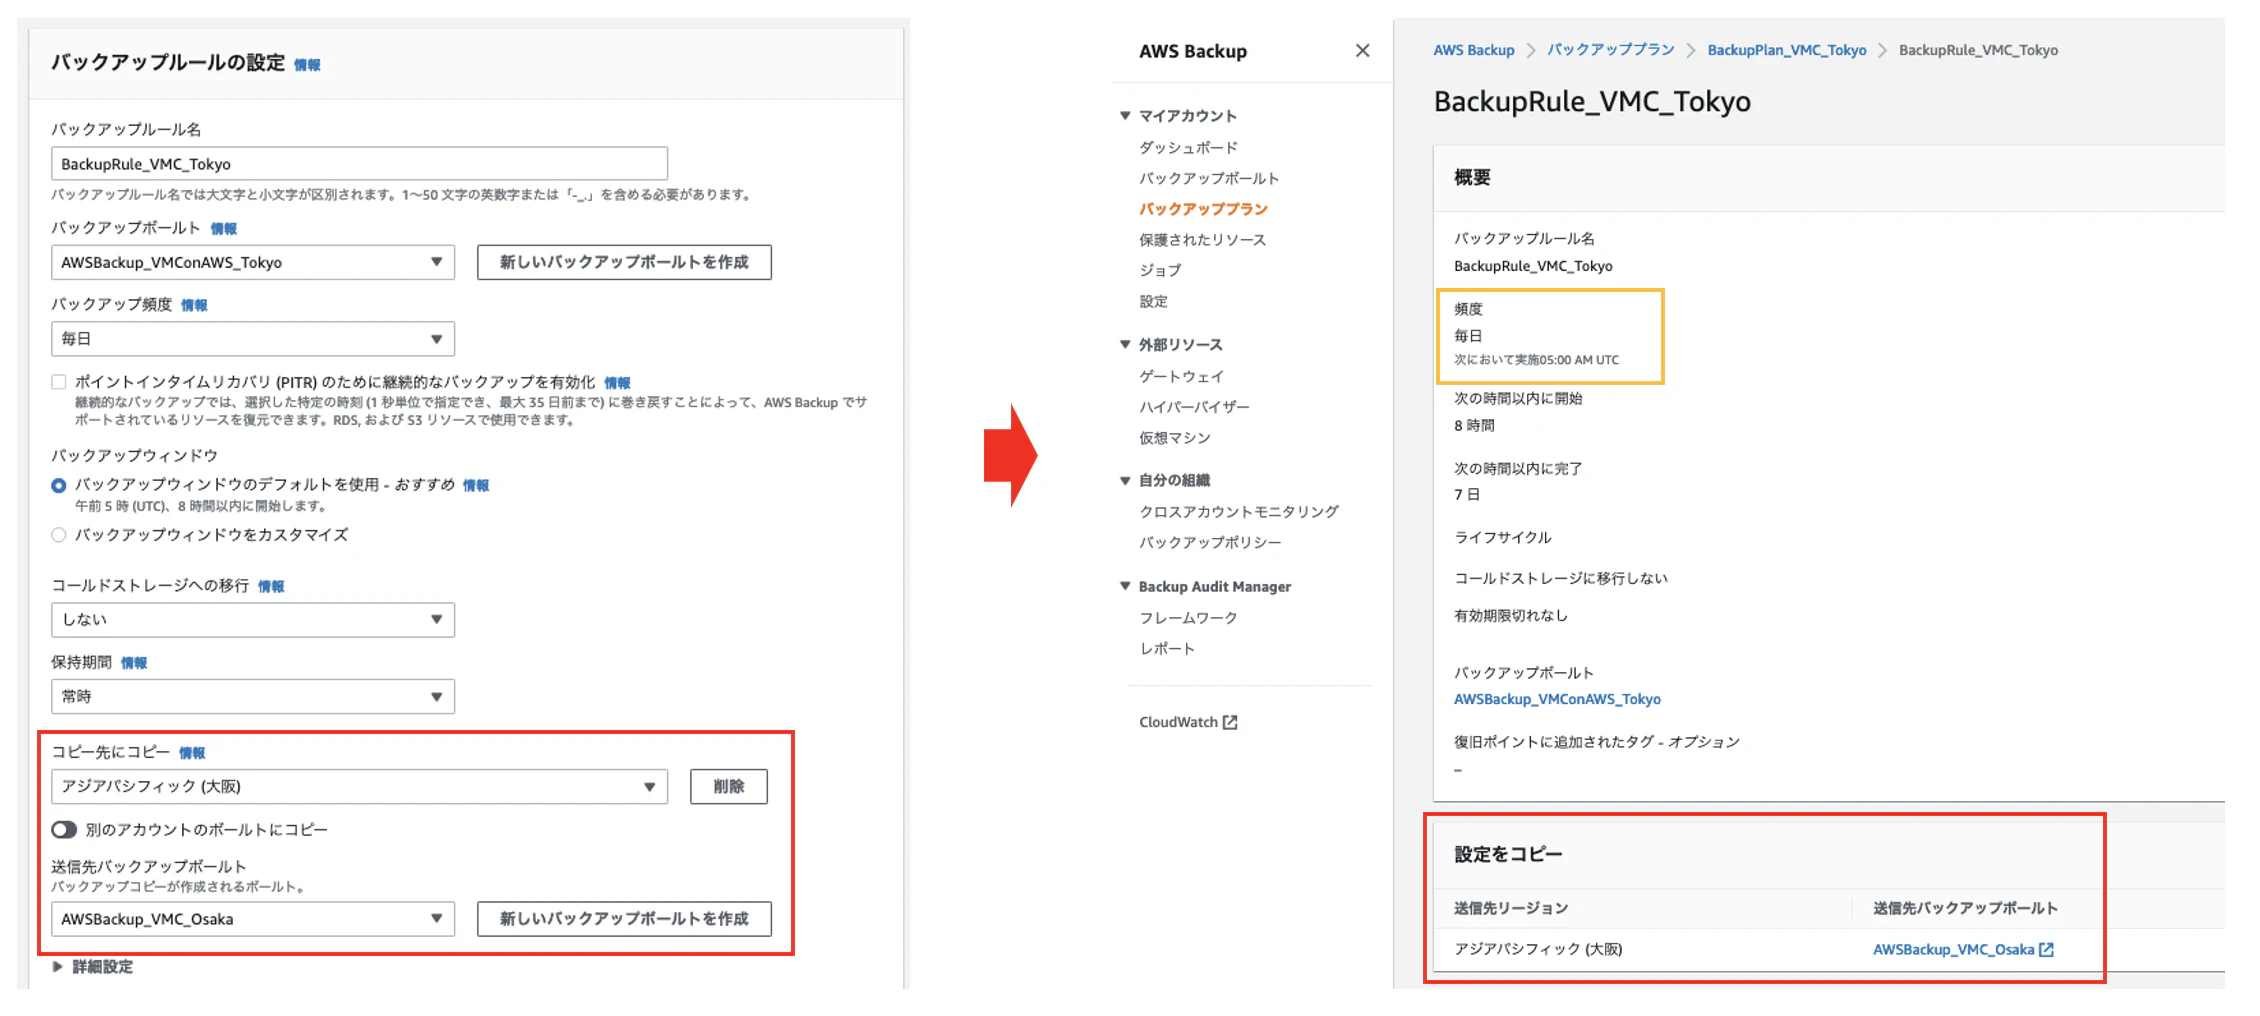Click 情報 link next to バックアップボールト label

223,229
